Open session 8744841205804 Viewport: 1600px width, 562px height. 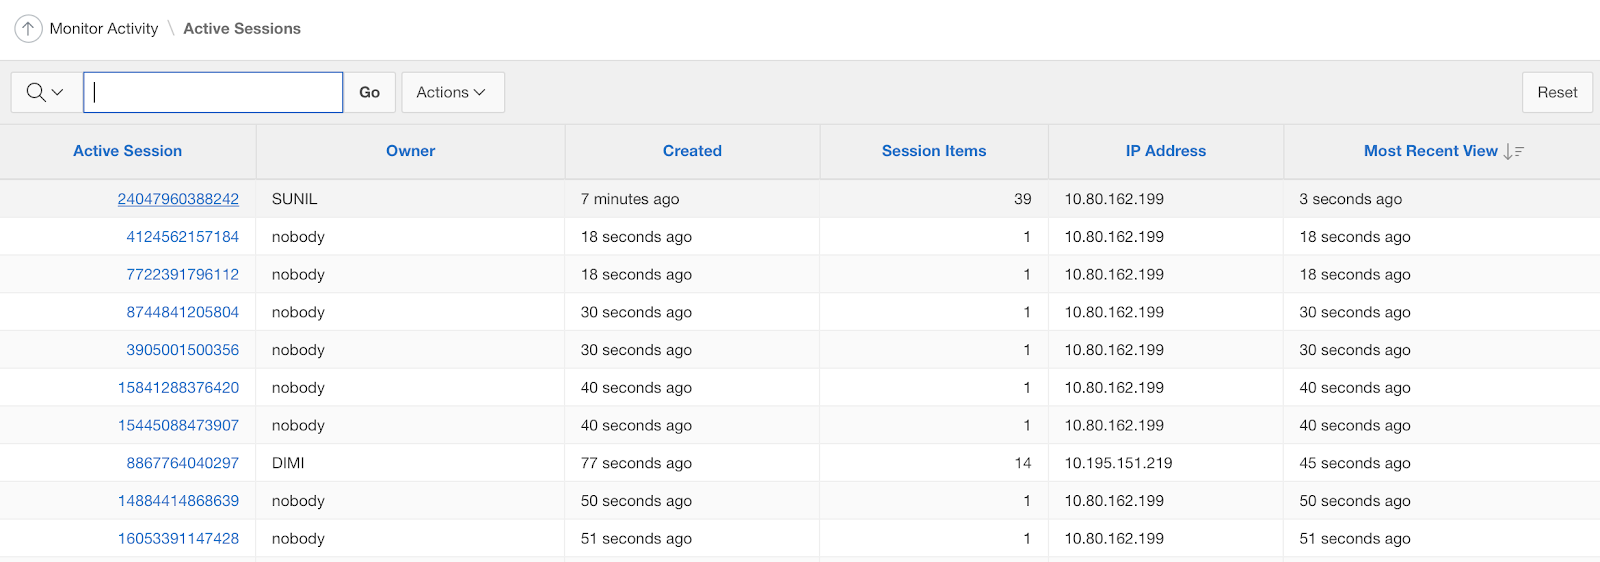[183, 312]
